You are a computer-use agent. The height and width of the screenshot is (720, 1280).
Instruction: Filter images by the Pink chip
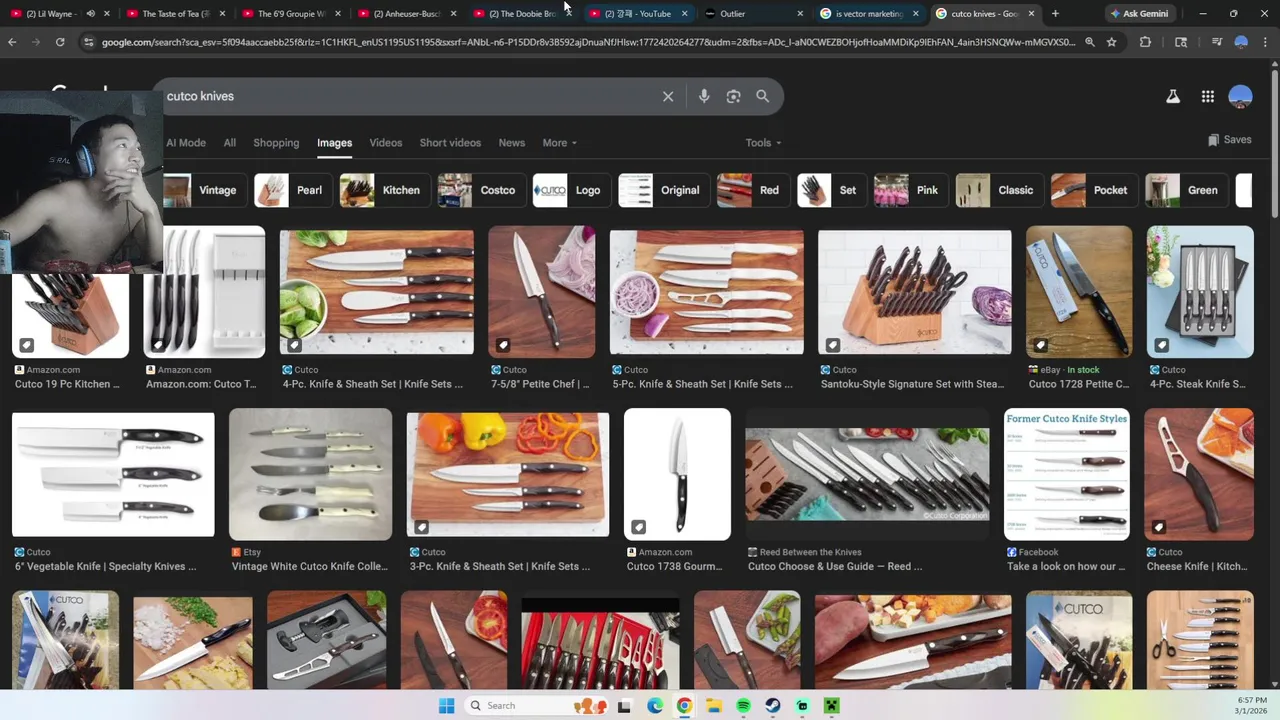pyautogui.click(x=910, y=190)
